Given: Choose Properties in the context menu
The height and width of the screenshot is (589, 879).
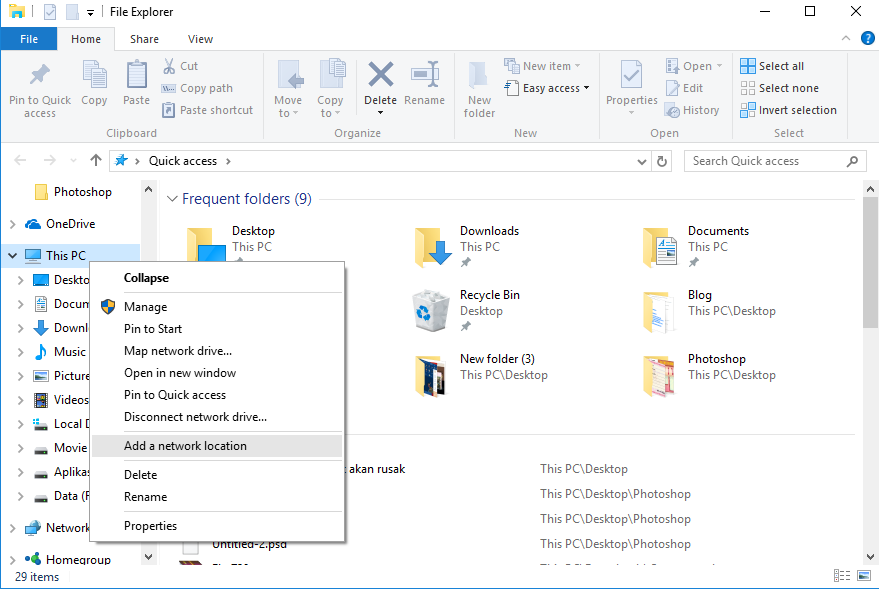Looking at the screenshot, I should tap(217, 526).
